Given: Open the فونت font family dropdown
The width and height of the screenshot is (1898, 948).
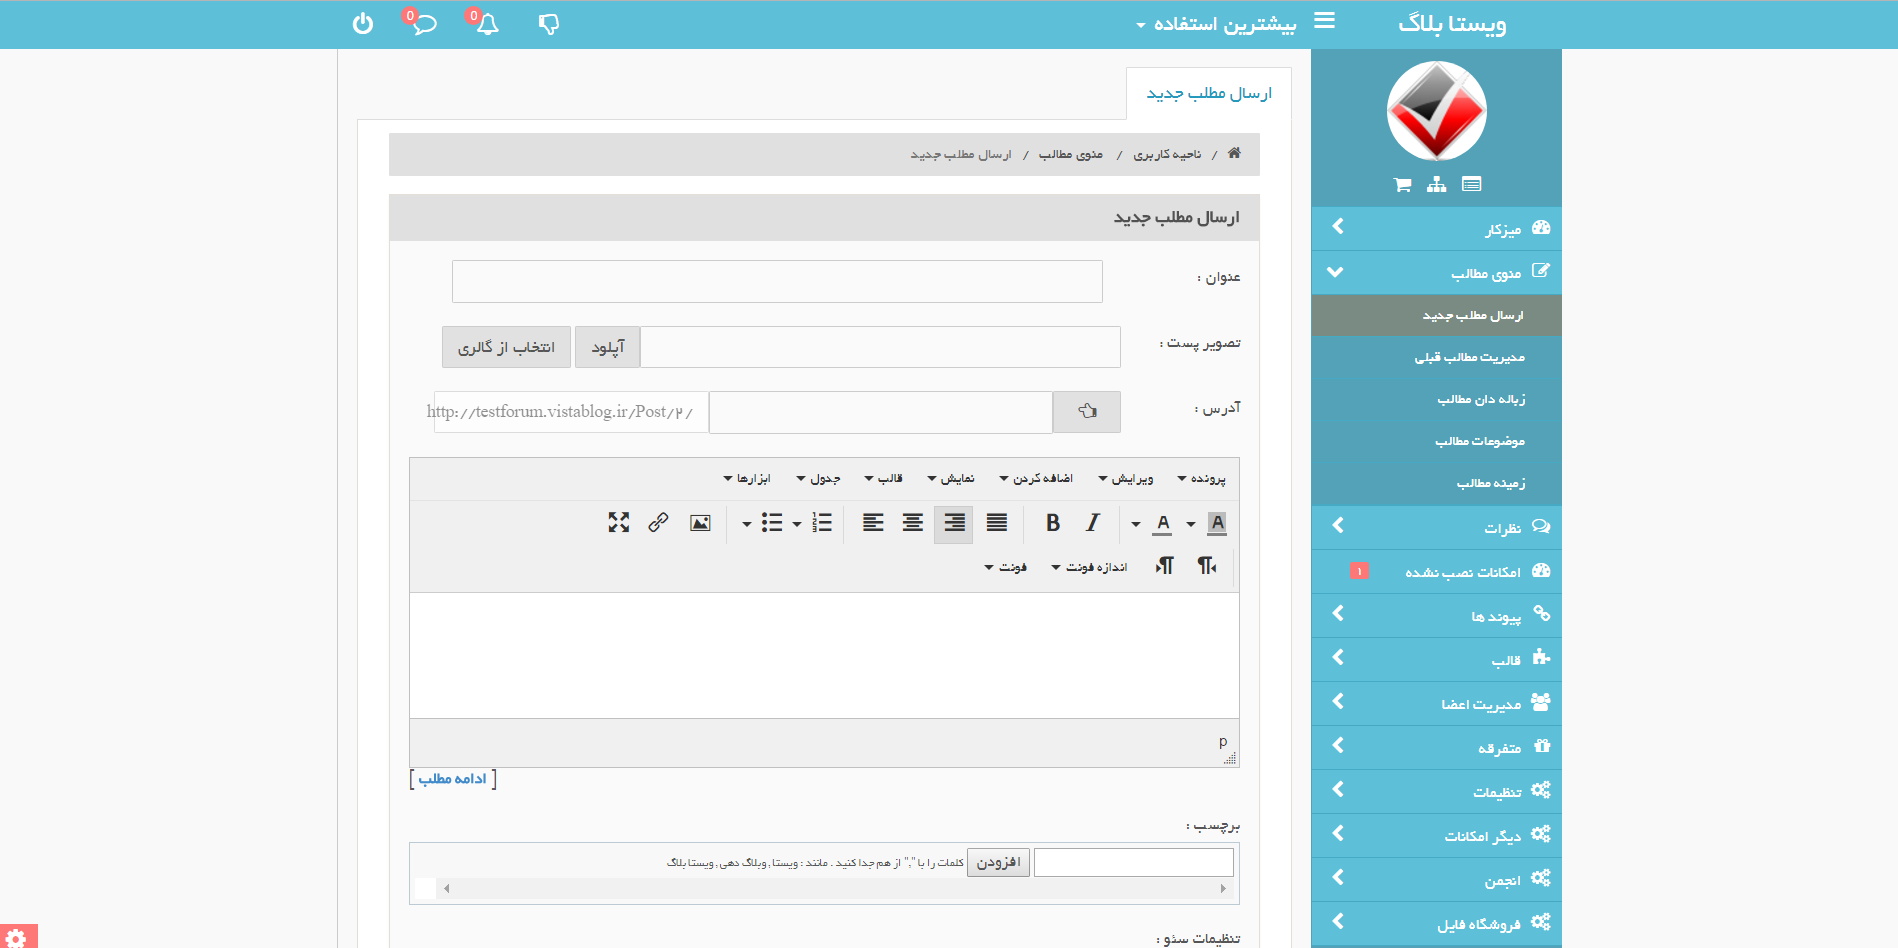Looking at the screenshot, I should [x=1006, y=567].
